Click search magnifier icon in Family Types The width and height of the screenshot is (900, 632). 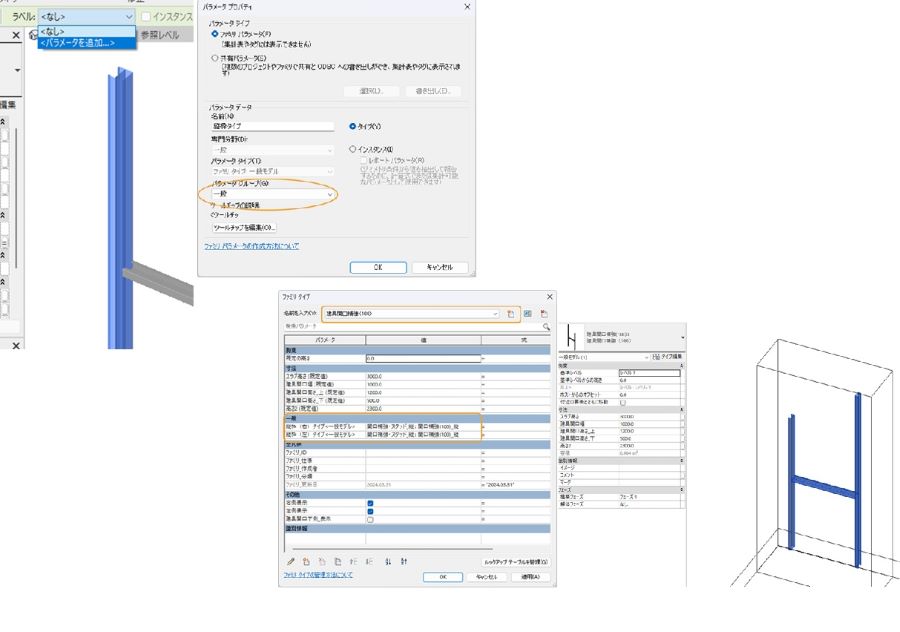546,327
